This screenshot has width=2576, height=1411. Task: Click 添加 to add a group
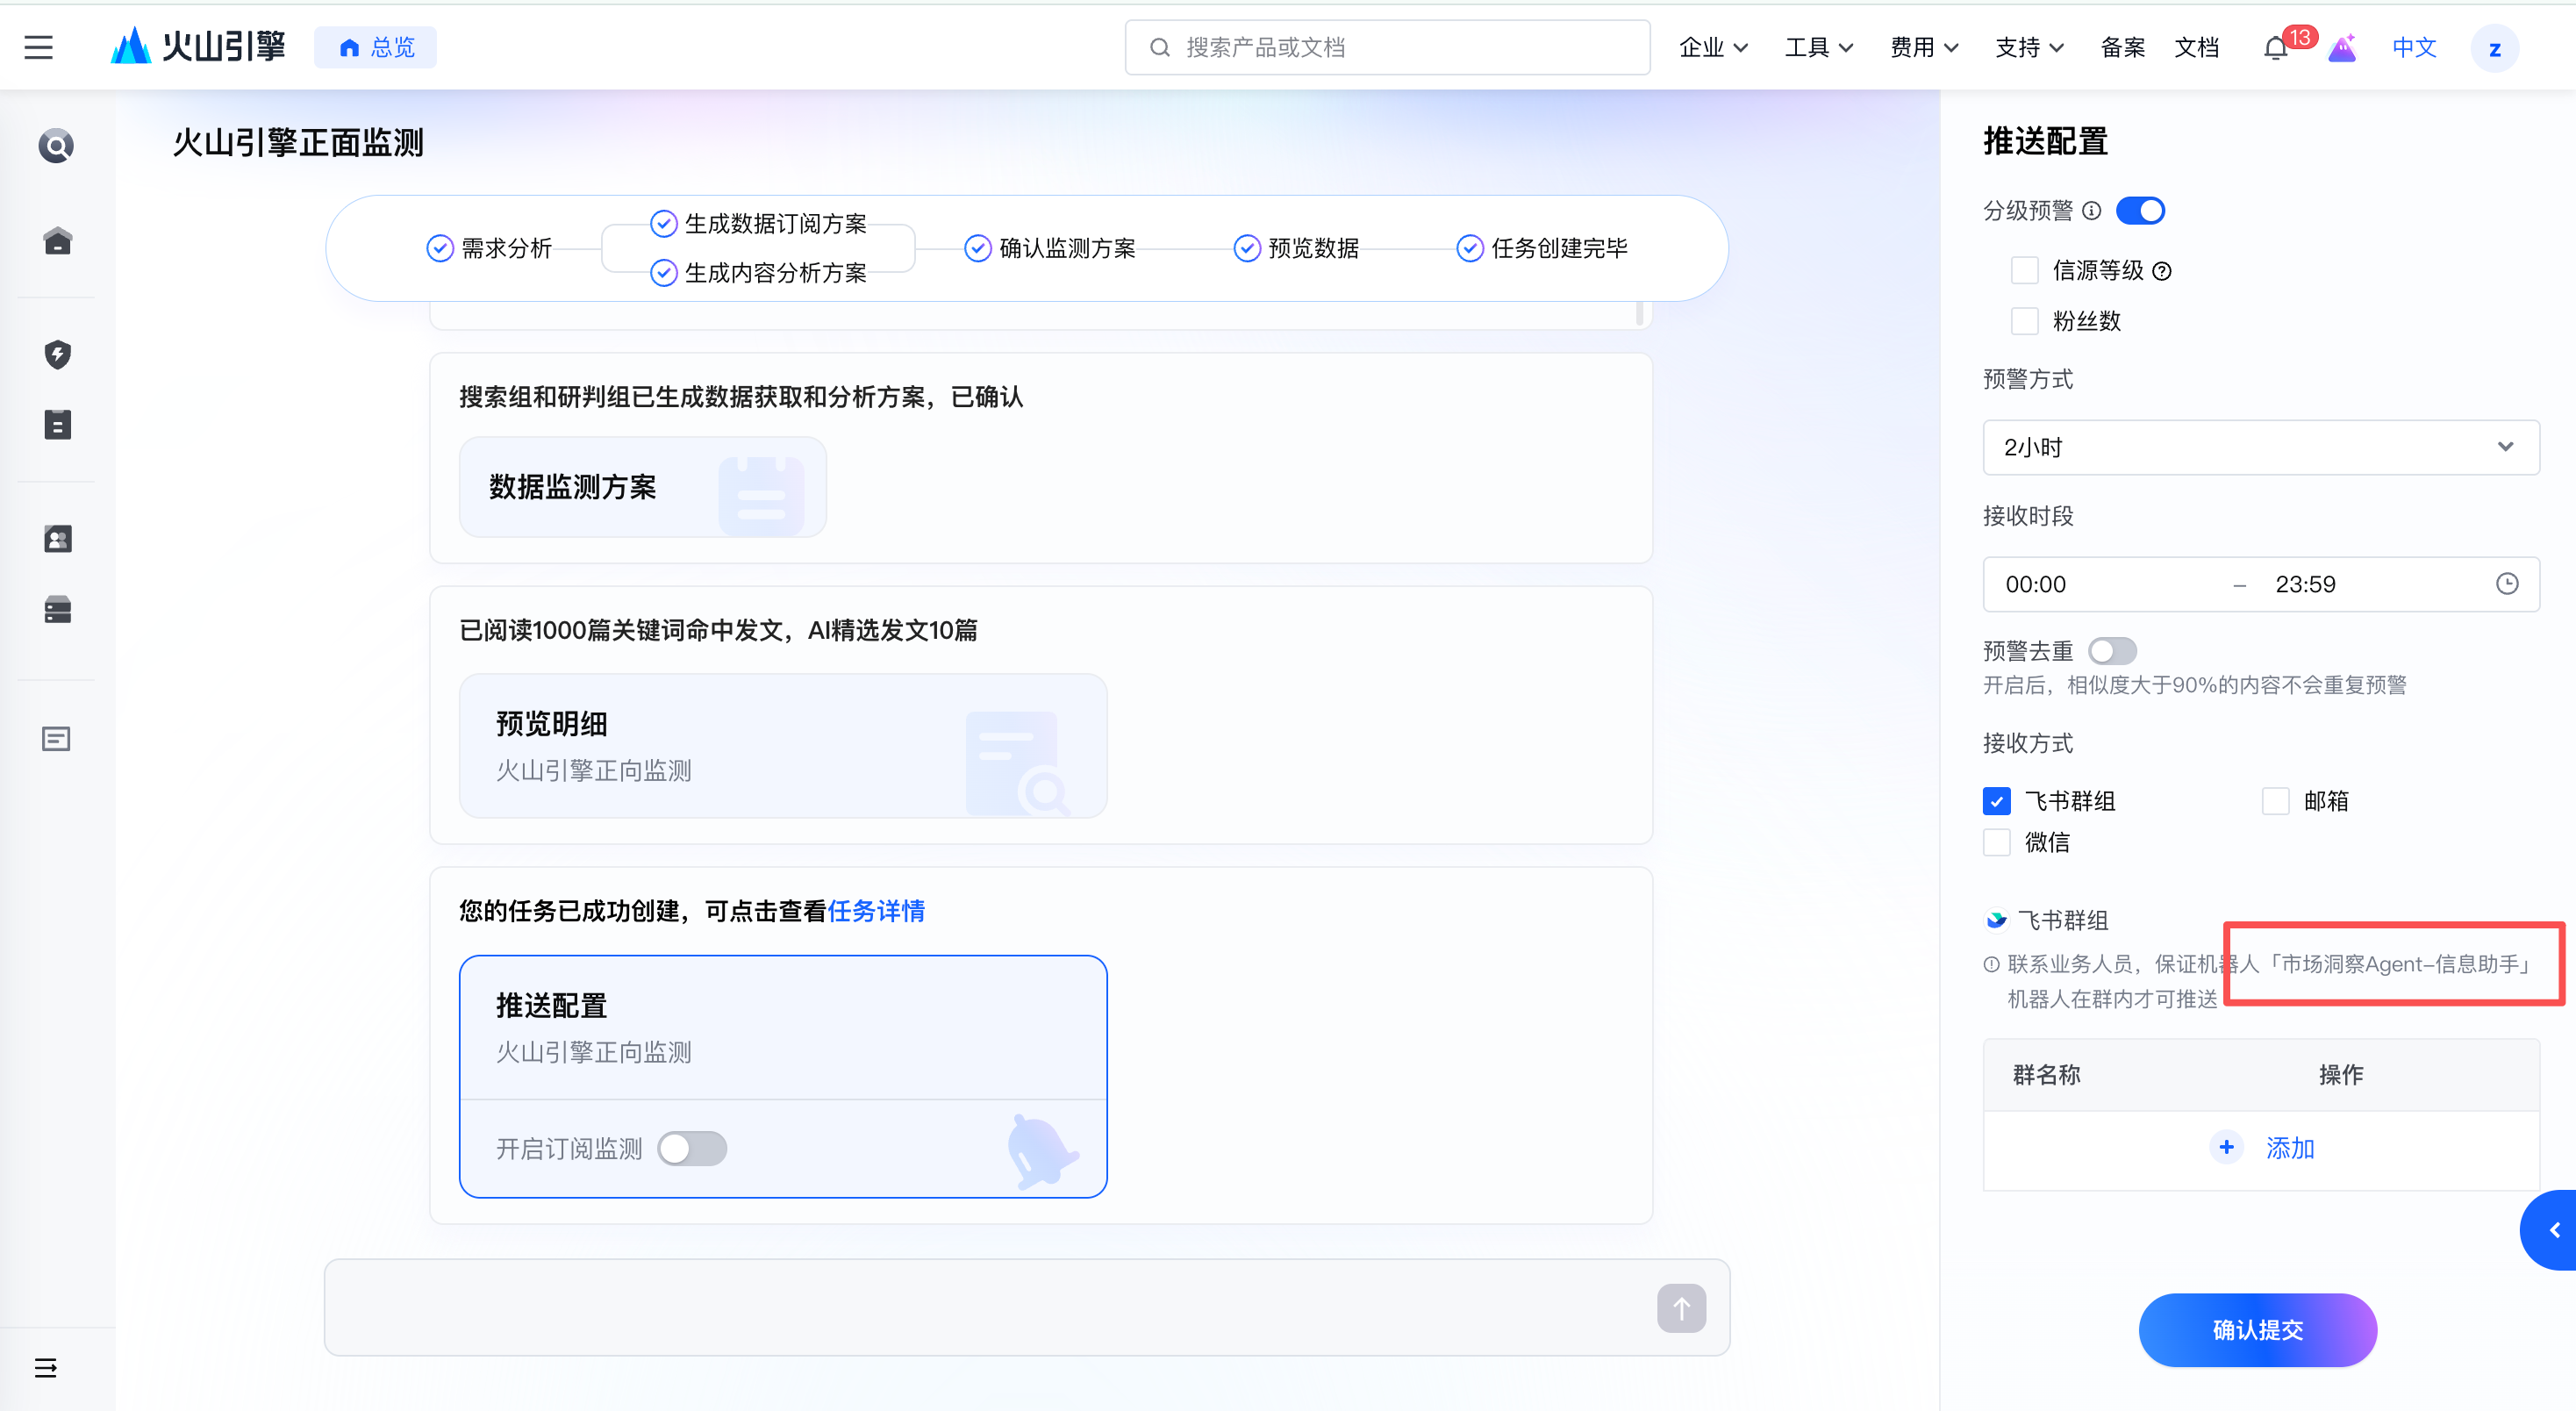click(2261, 1147)
